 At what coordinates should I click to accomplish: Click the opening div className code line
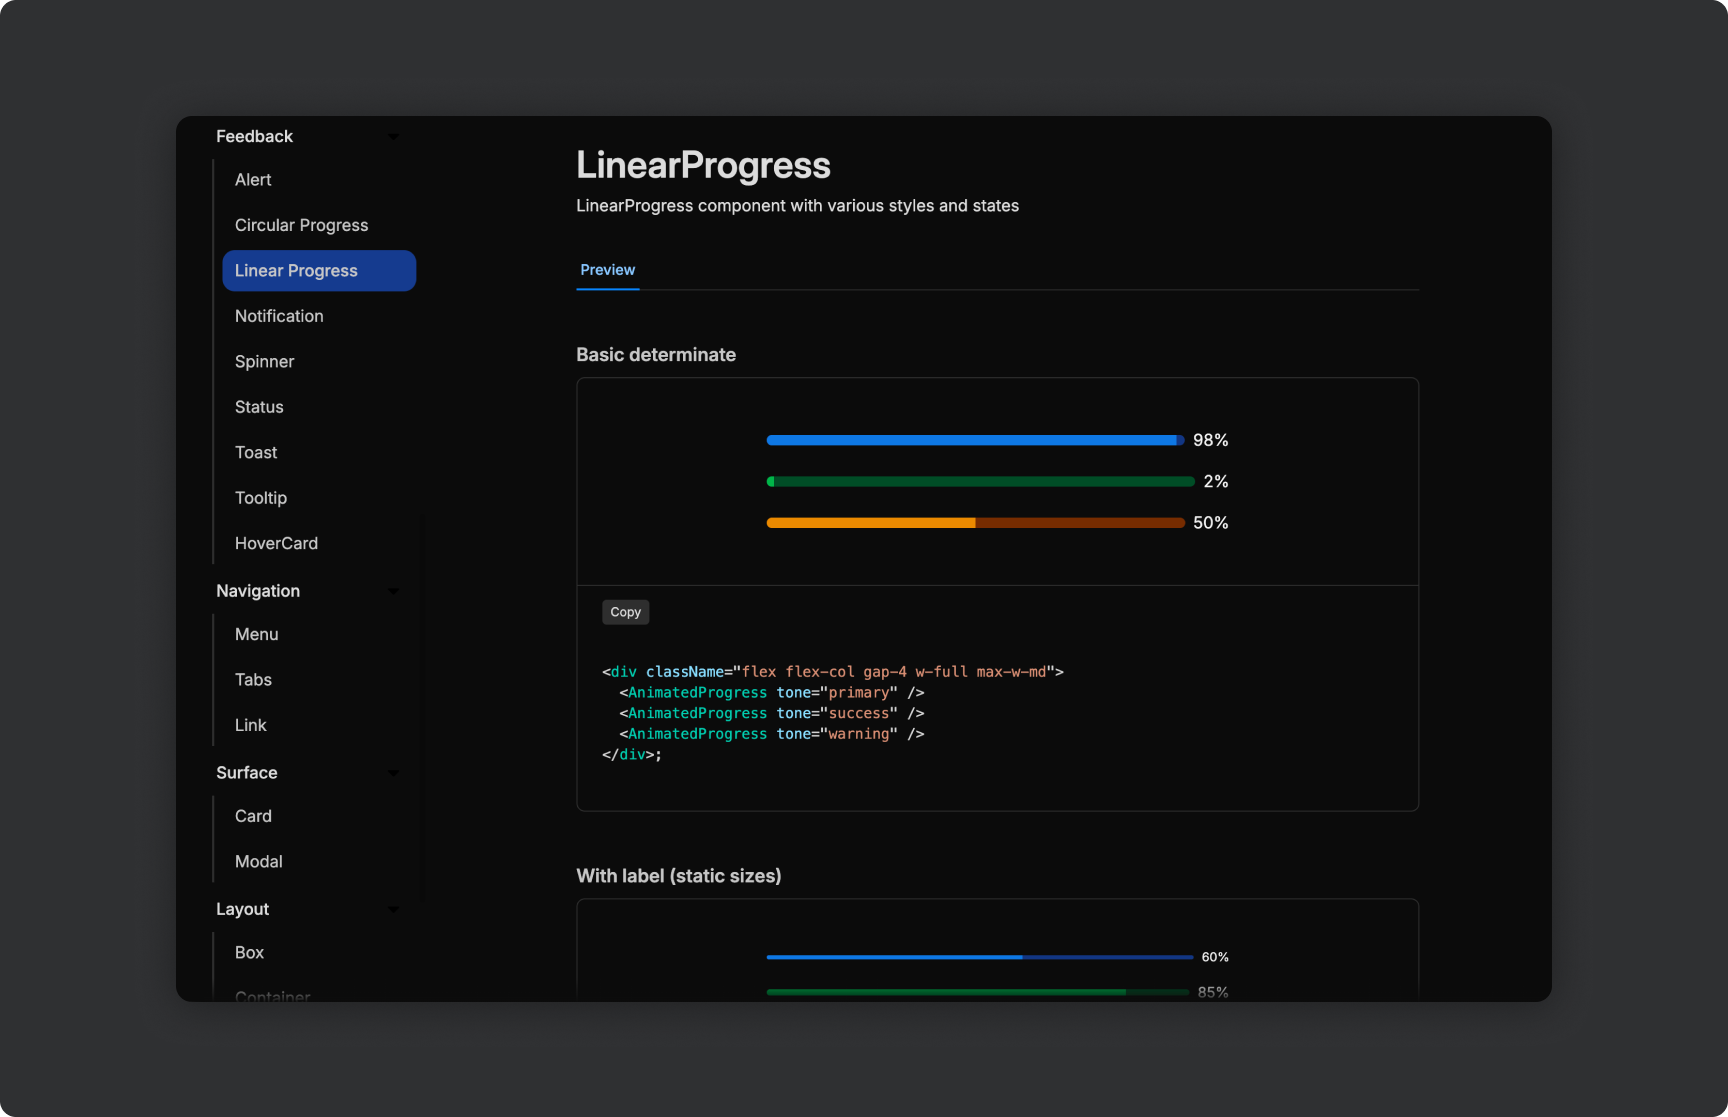(x=833, y=672)
